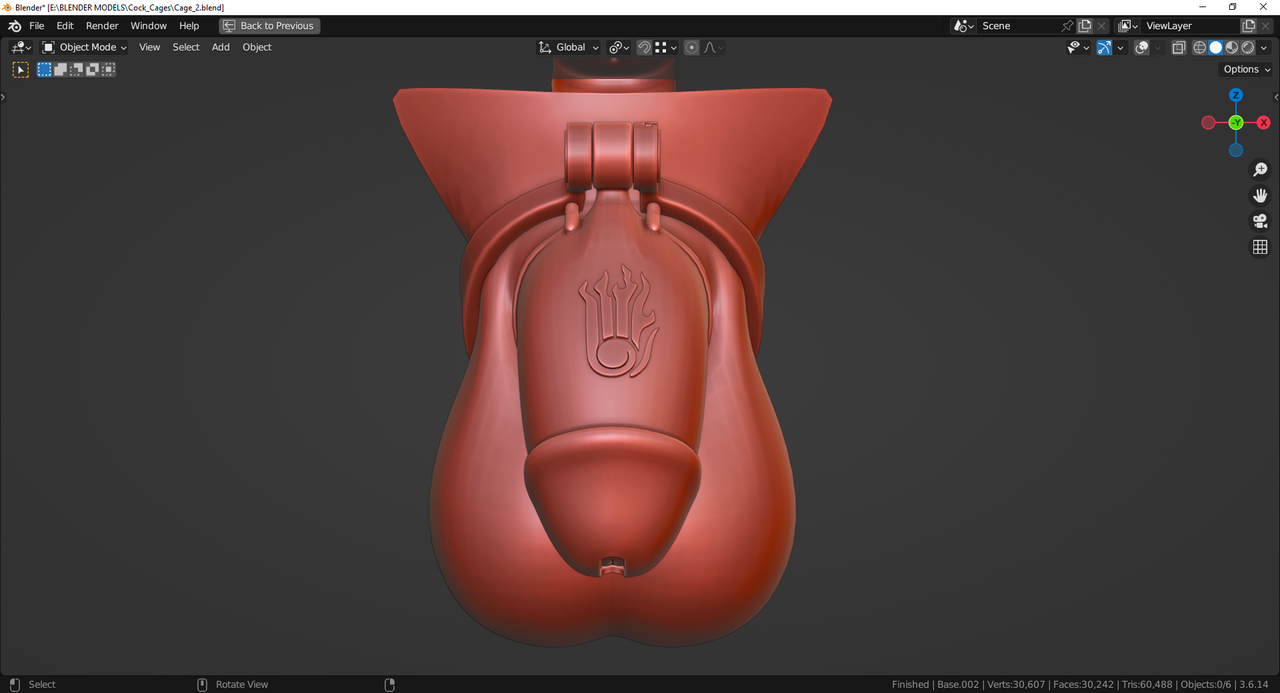
Task: Open the proportional editing falloff menu
Action: click(714, 47)
